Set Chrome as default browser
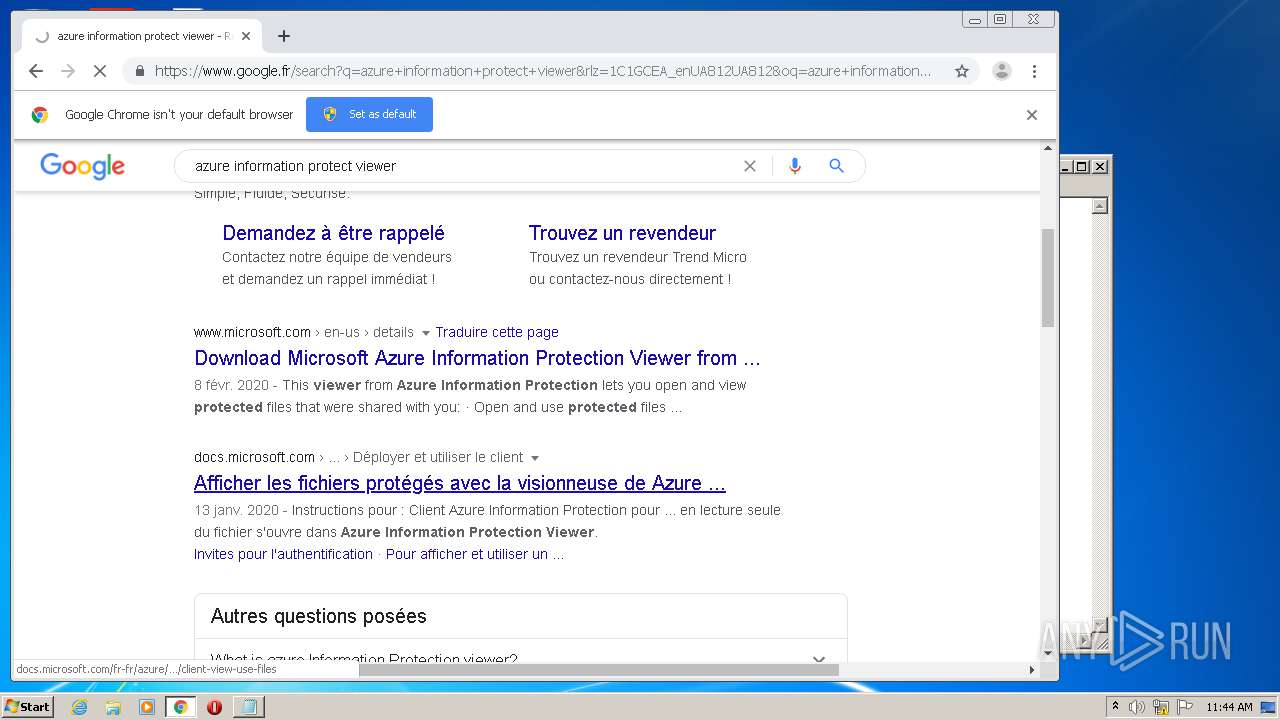This screenshot has height=720, width=1280. [x=369, y=114]
